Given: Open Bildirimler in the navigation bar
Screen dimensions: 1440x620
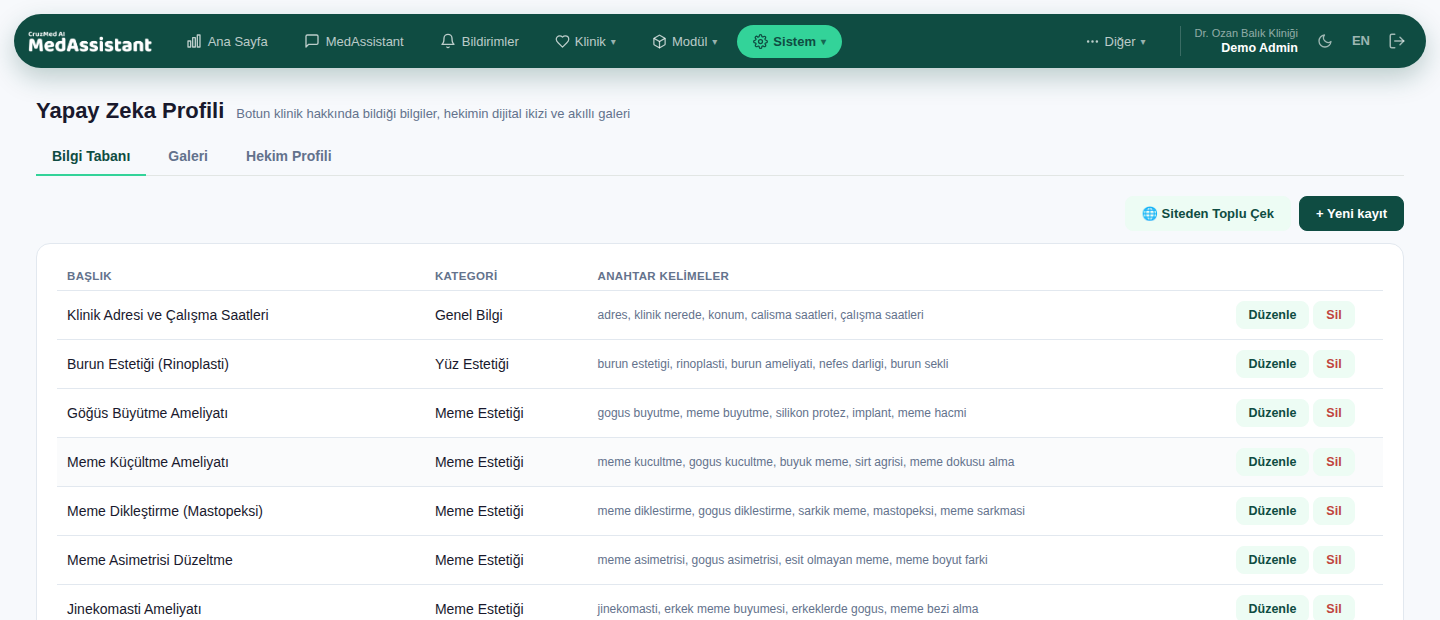Looking at the screenshot, I should pyautogui.click(x=480, y=41).
